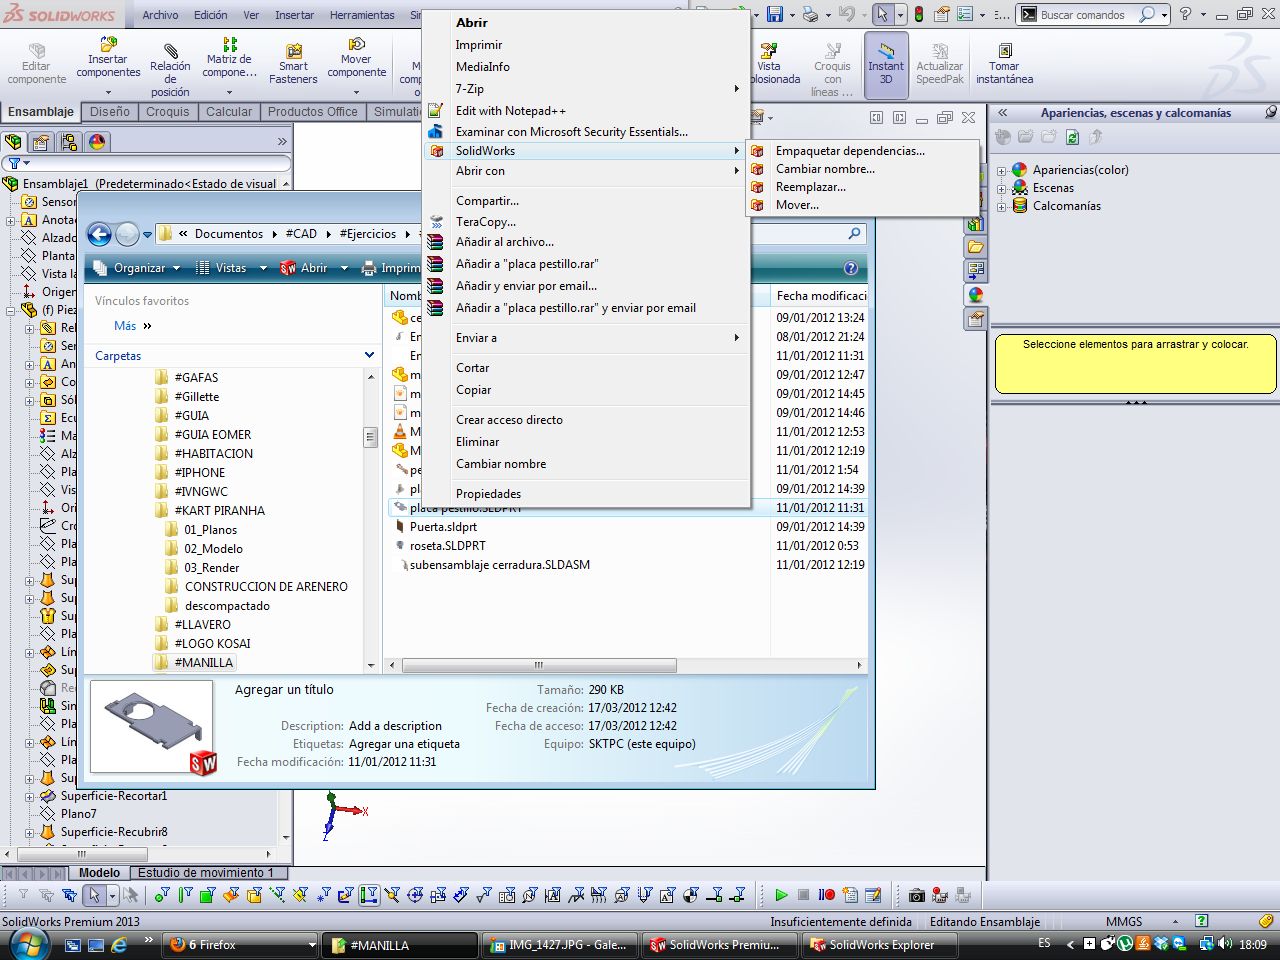The width and height of the screenshot is (1280, 960).
Task: Select the Mover componente tool
Action: 356,58
